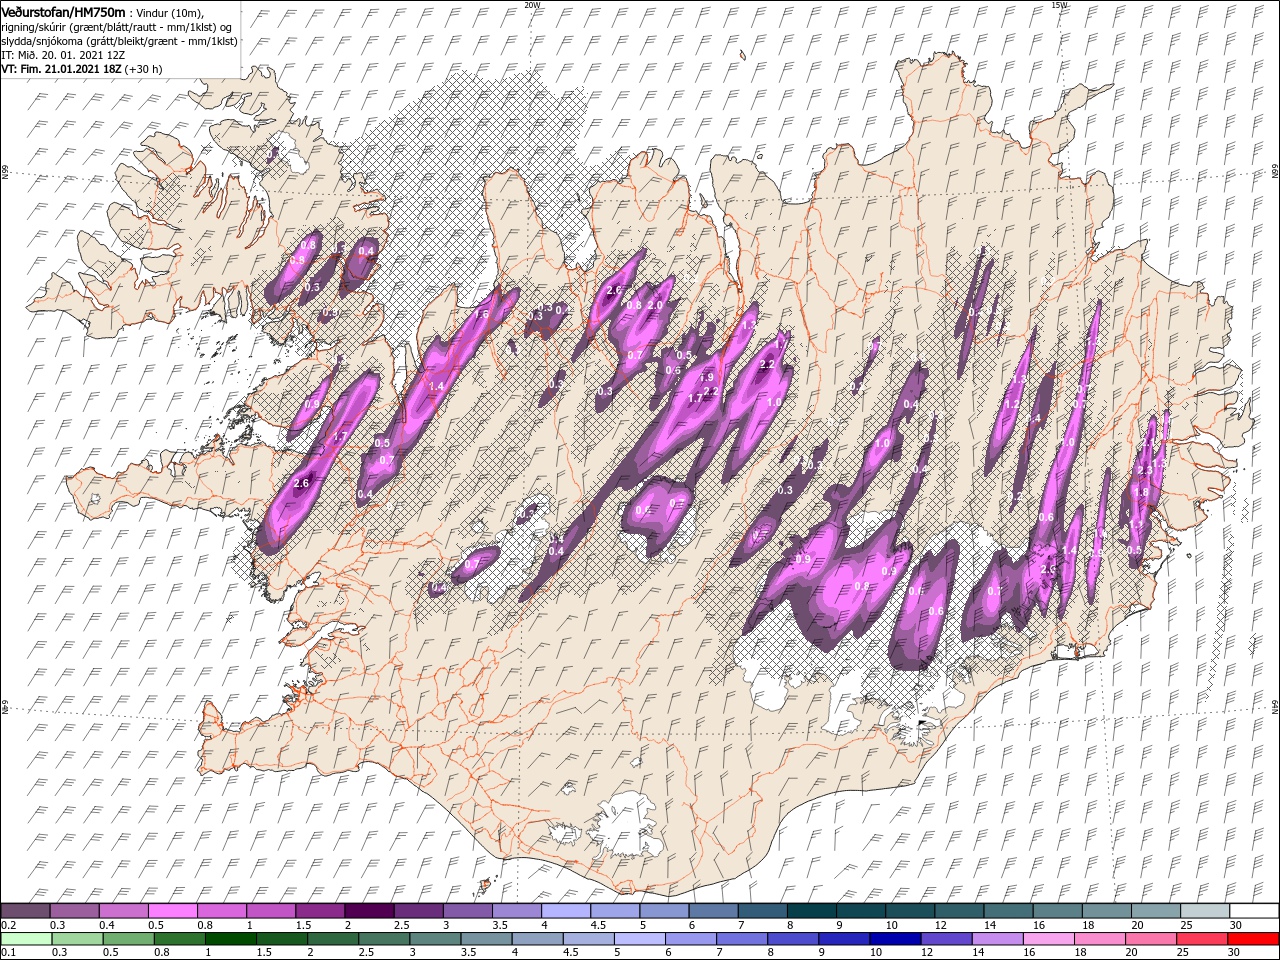
Task: Click the 0.1 label under lower legend
Action: coord(7,953)
